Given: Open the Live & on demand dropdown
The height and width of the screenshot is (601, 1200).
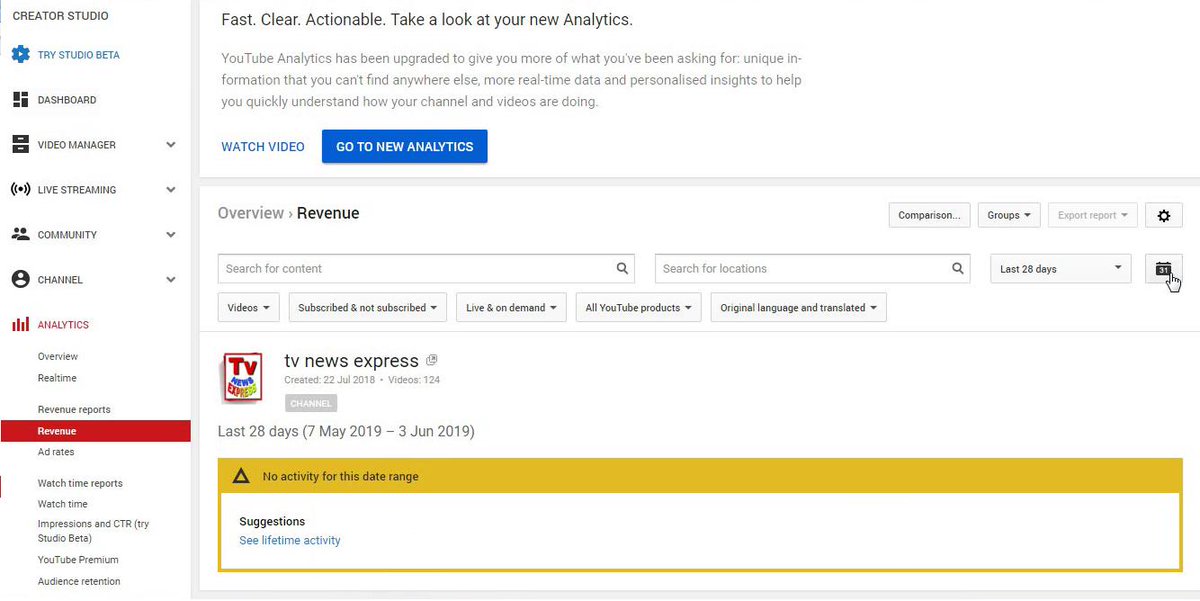Looking at the screenshot, I should pyautogui.click(x=512, y=308).
